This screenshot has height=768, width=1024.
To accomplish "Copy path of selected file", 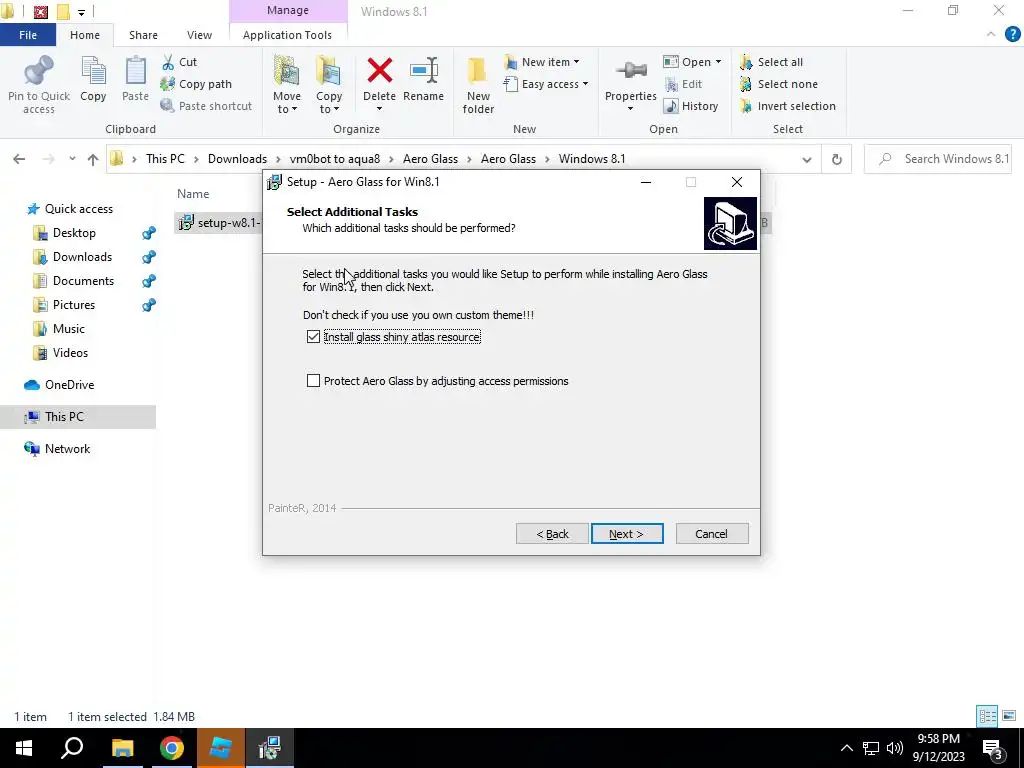I will pyautogui.click(x=196, y=84).
